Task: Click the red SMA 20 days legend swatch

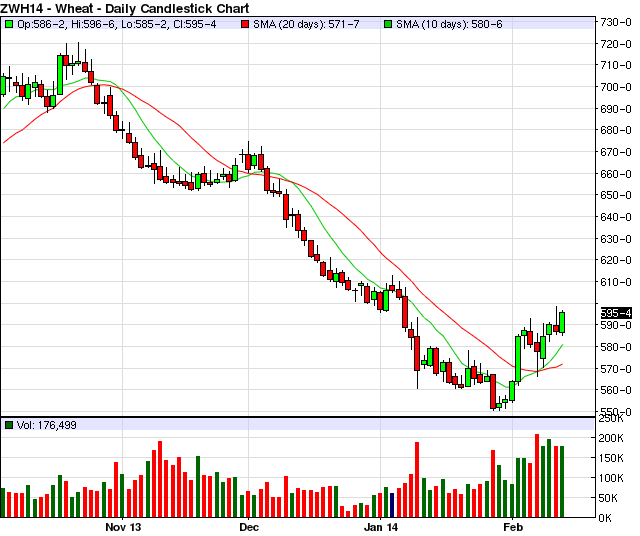Action: 244,24
